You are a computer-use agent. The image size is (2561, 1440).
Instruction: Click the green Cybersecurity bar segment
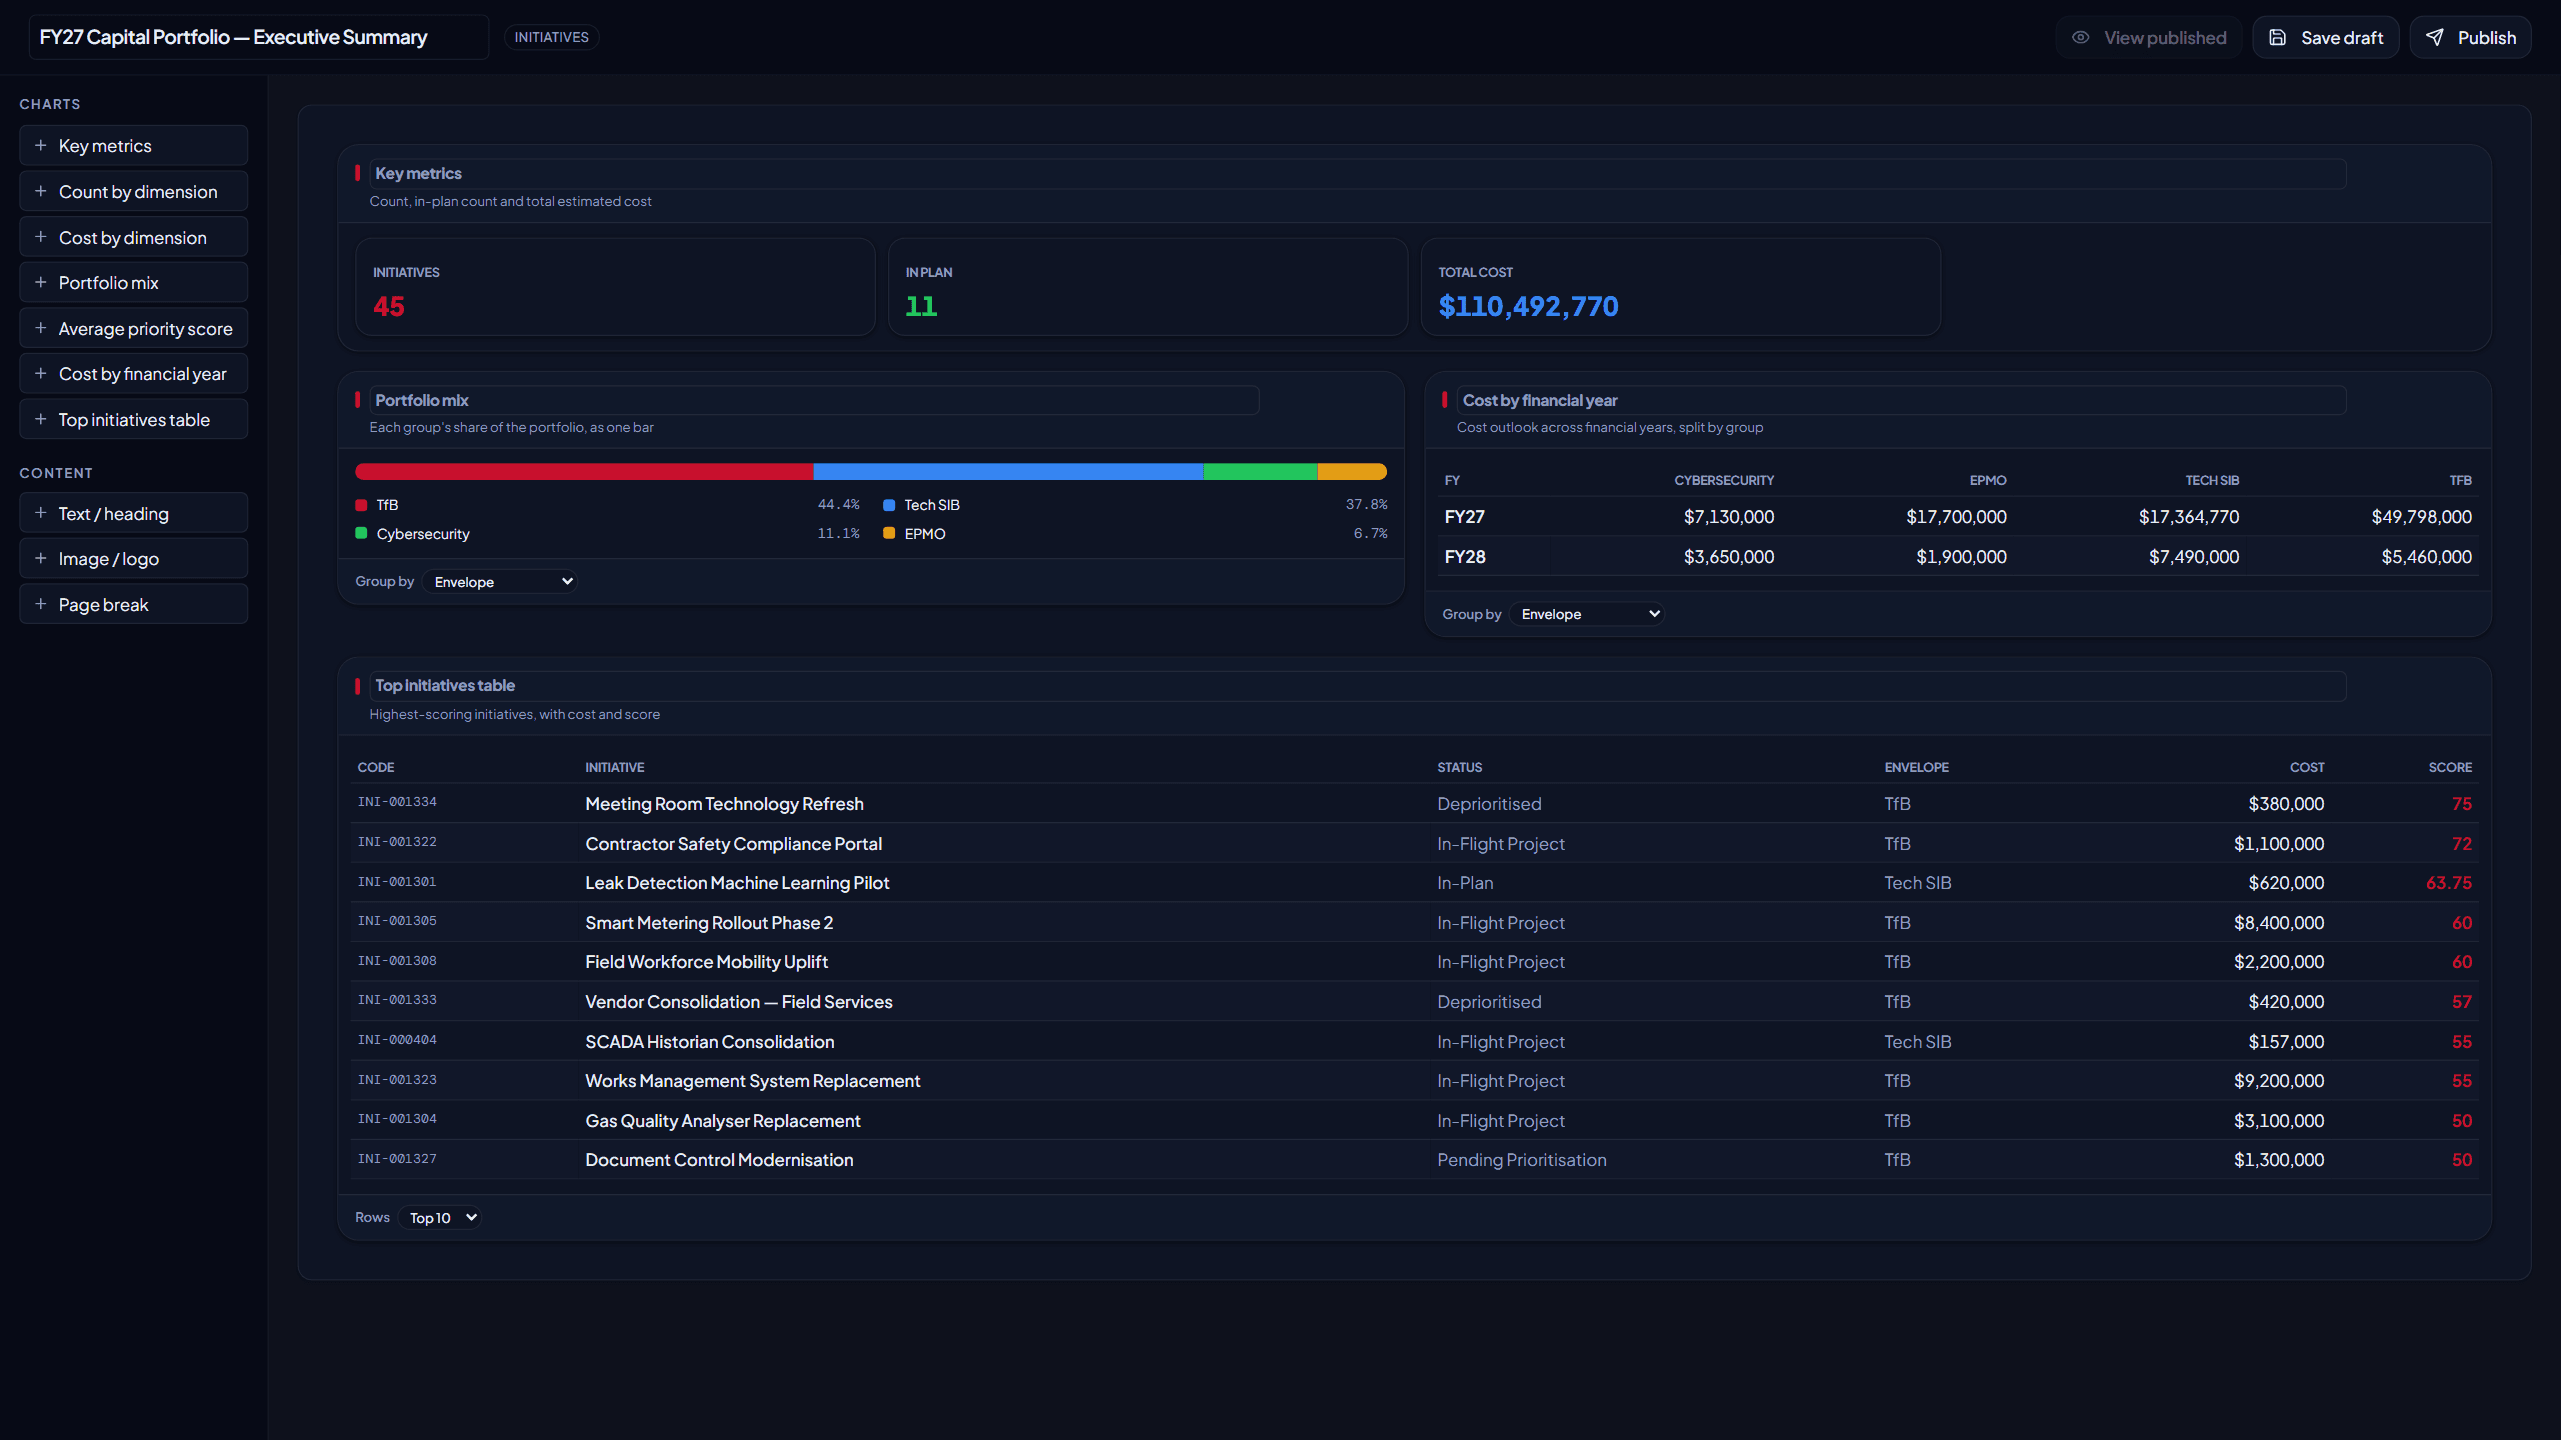[1260, 472]
